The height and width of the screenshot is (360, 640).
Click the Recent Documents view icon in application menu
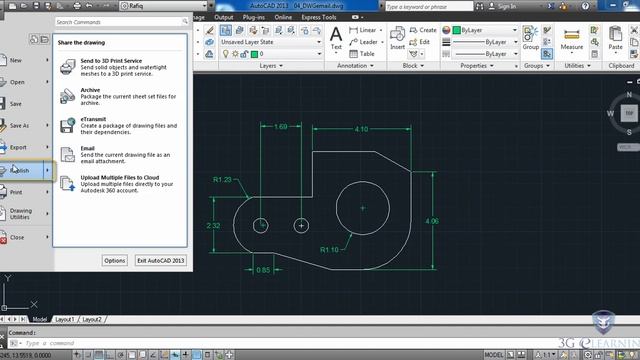[34, 39]
